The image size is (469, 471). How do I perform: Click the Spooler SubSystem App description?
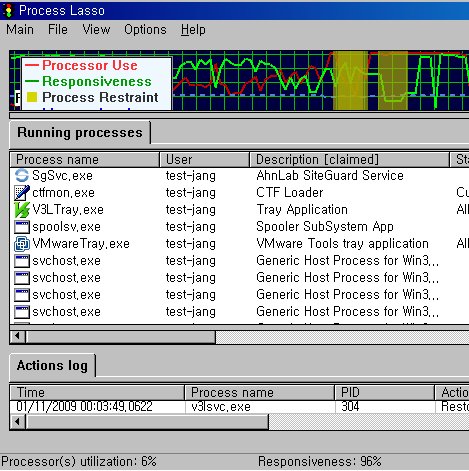[325, 227]
